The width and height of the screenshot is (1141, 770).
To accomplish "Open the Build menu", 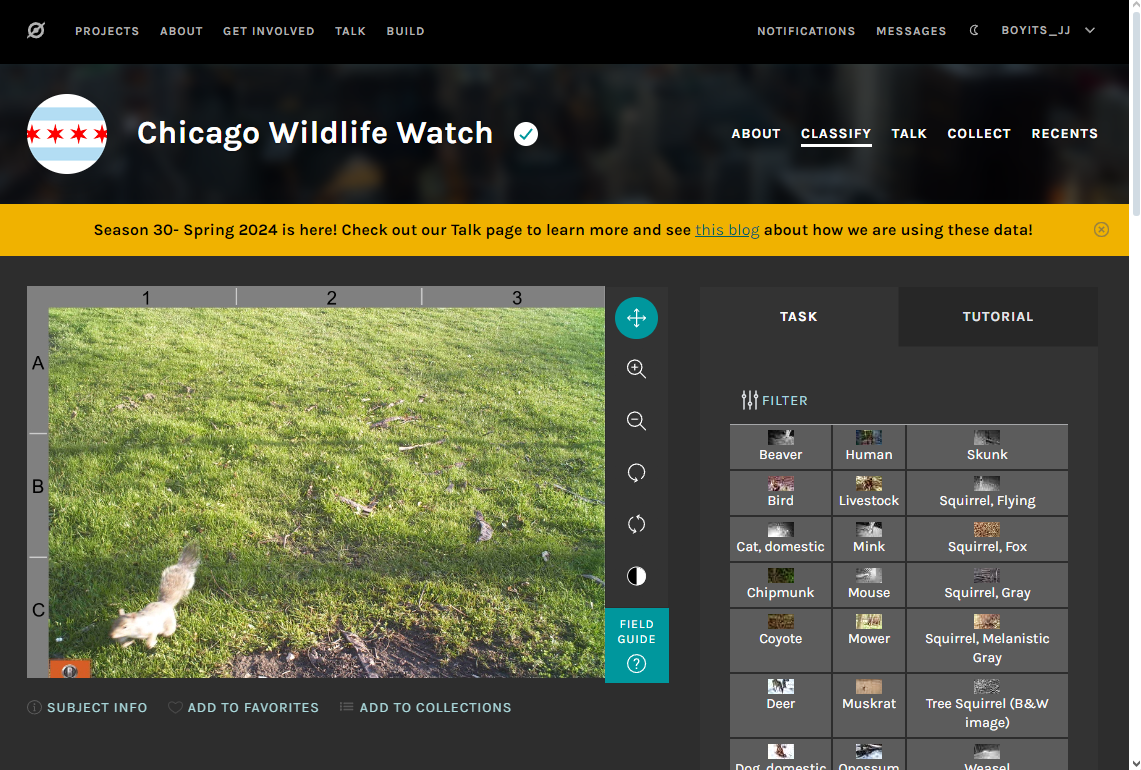I will (x=405, y=31).
